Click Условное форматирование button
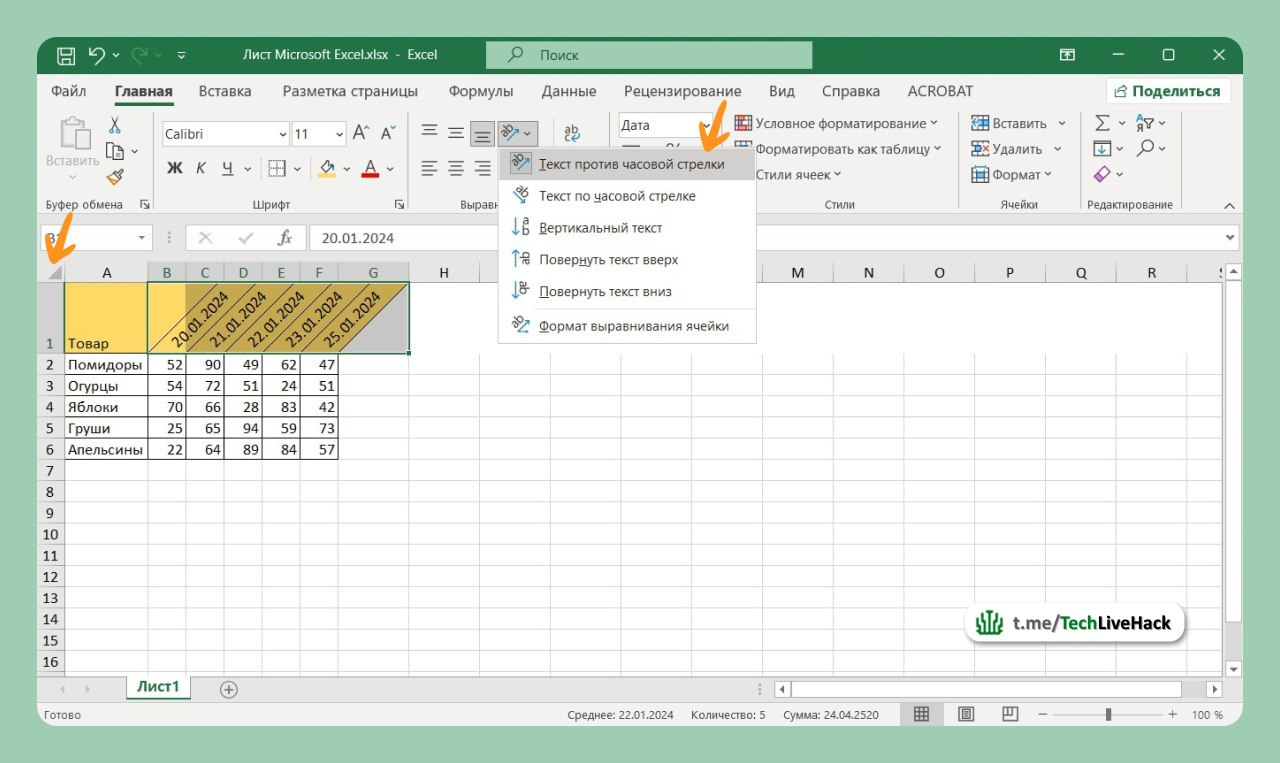The height and width of the screenshot is (763, 1280). (x=838, y=123)
